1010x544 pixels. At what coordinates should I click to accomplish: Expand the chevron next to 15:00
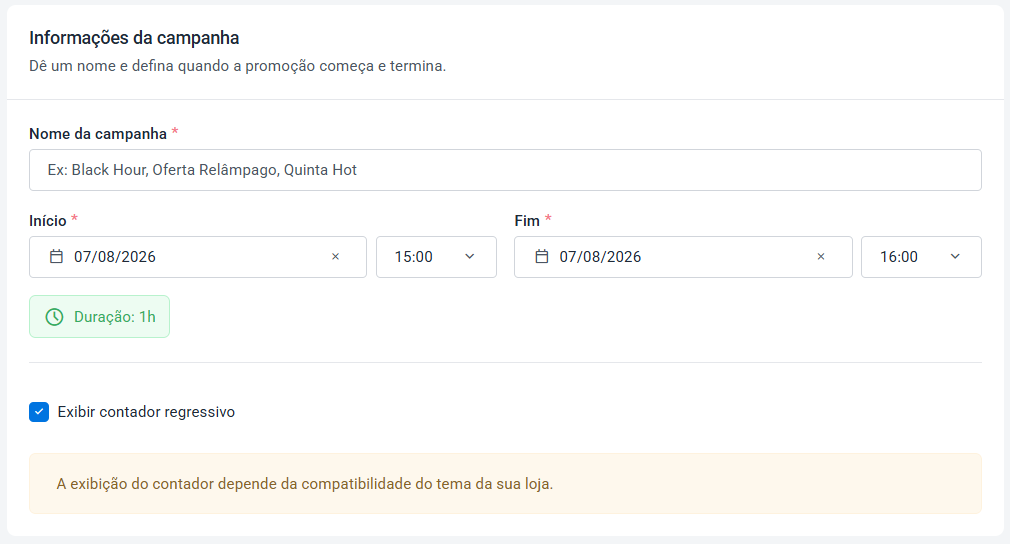click(x=470, y=257)
